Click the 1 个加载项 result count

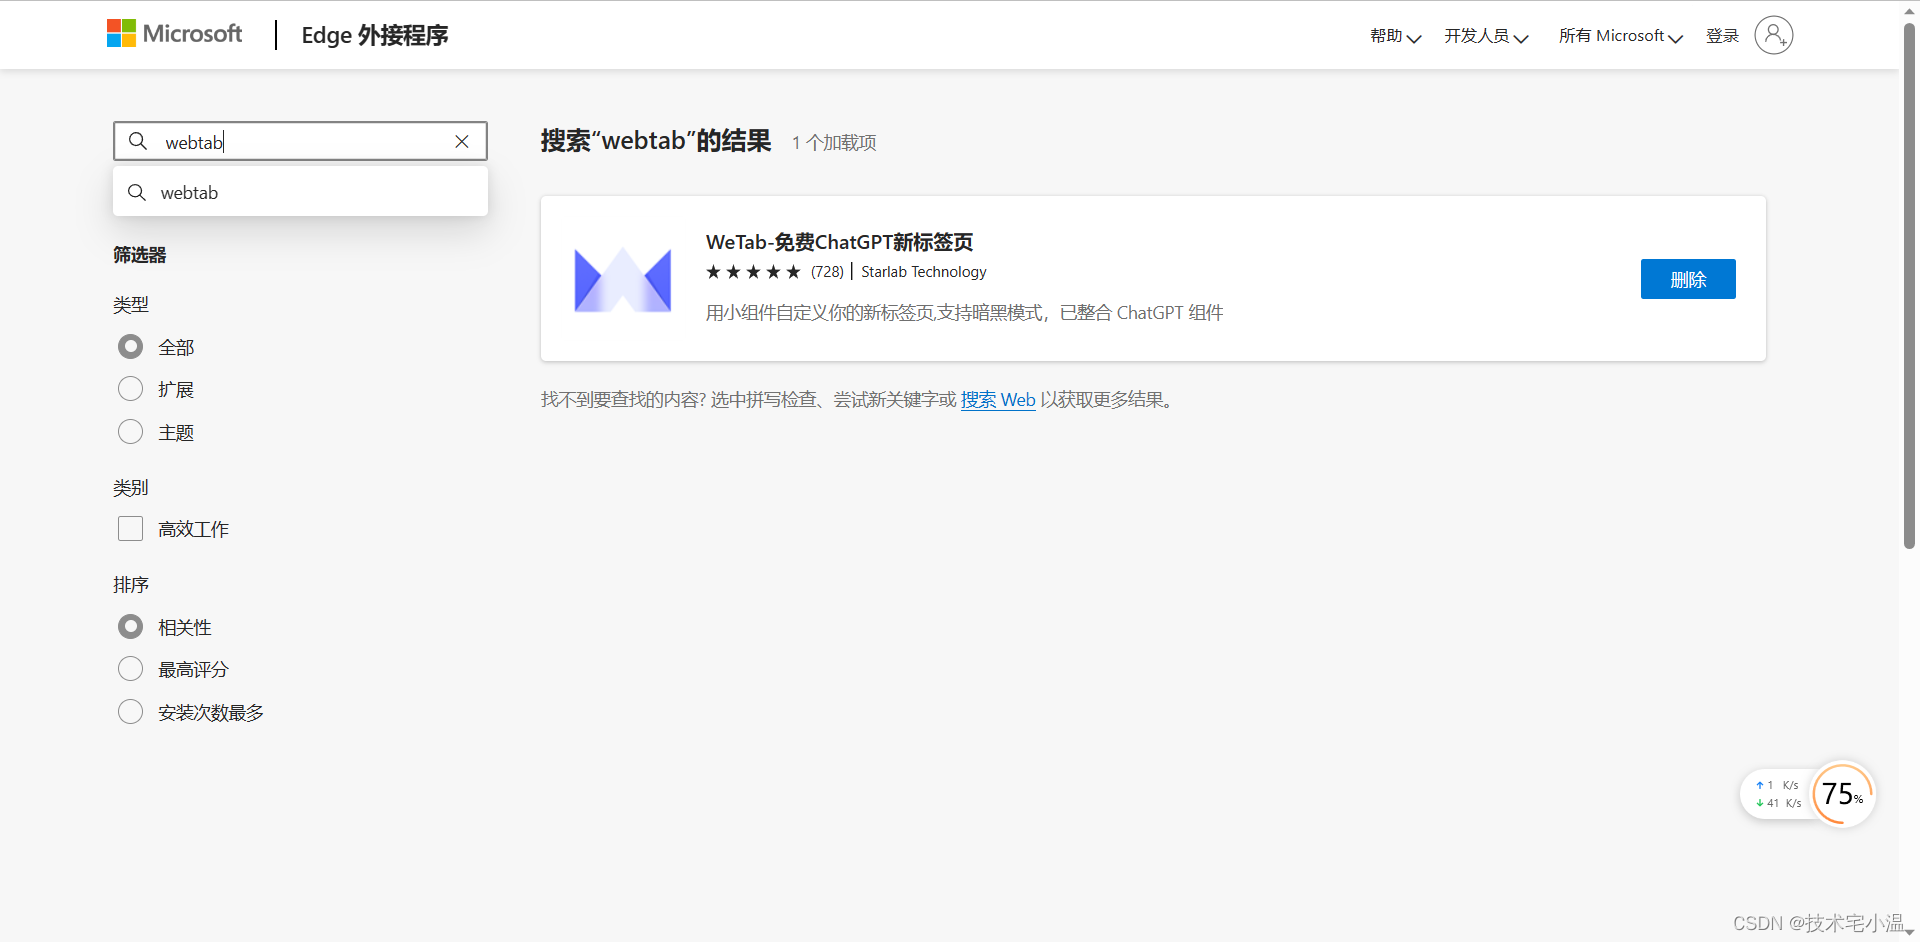(x=834, y=143)
